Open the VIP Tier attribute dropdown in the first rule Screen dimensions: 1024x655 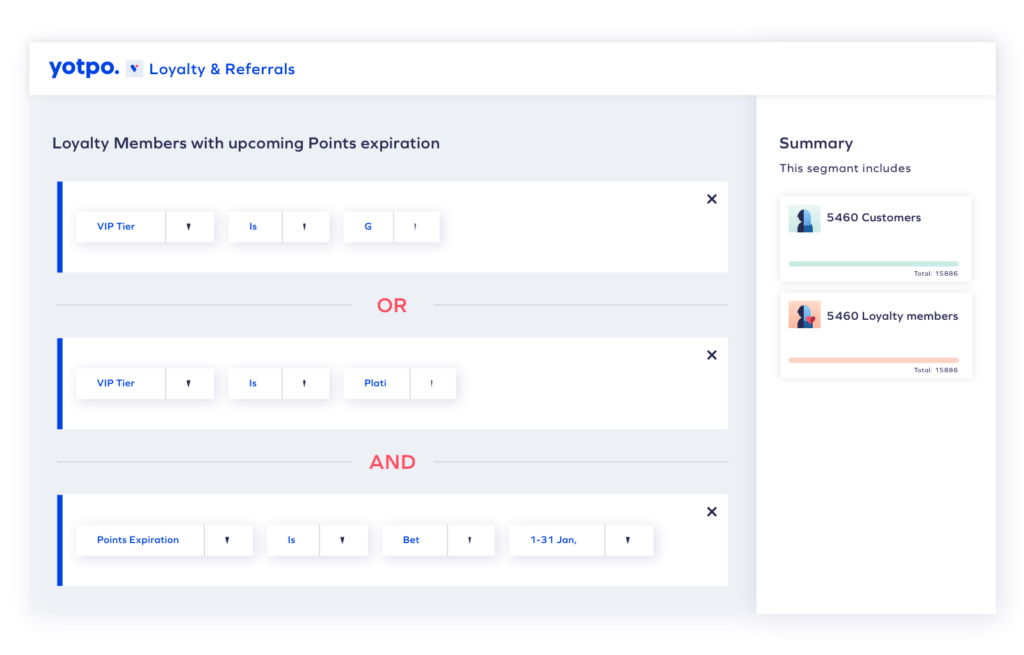coord(190,227)
